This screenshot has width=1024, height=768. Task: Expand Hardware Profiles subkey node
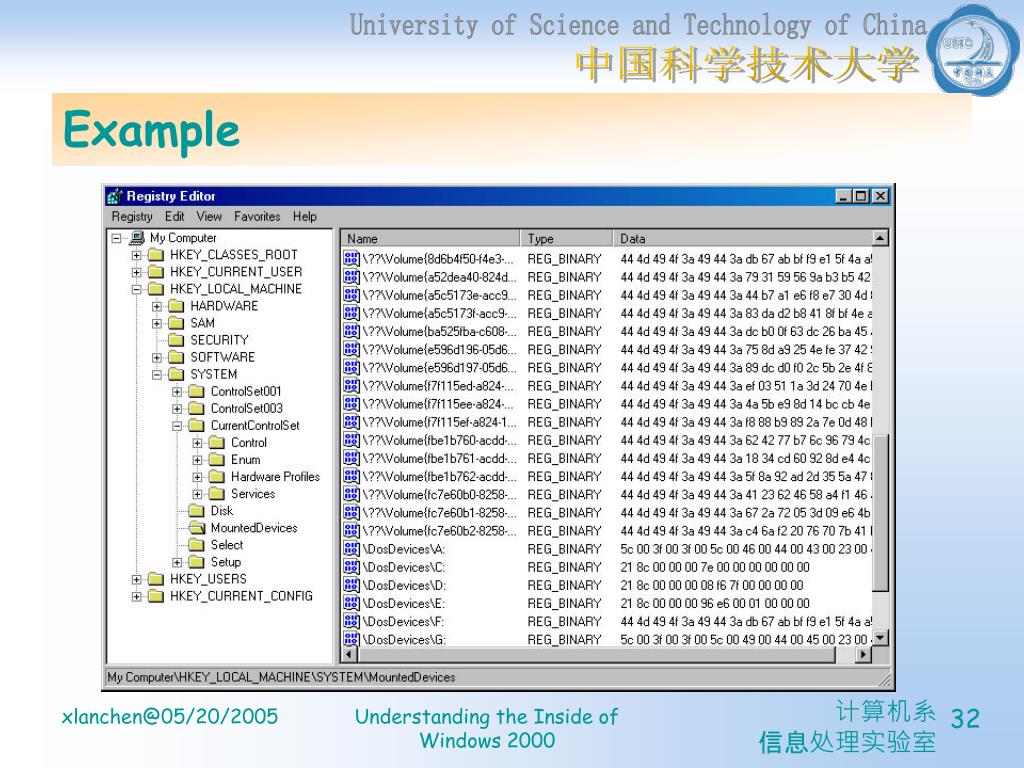click(197, 477)
